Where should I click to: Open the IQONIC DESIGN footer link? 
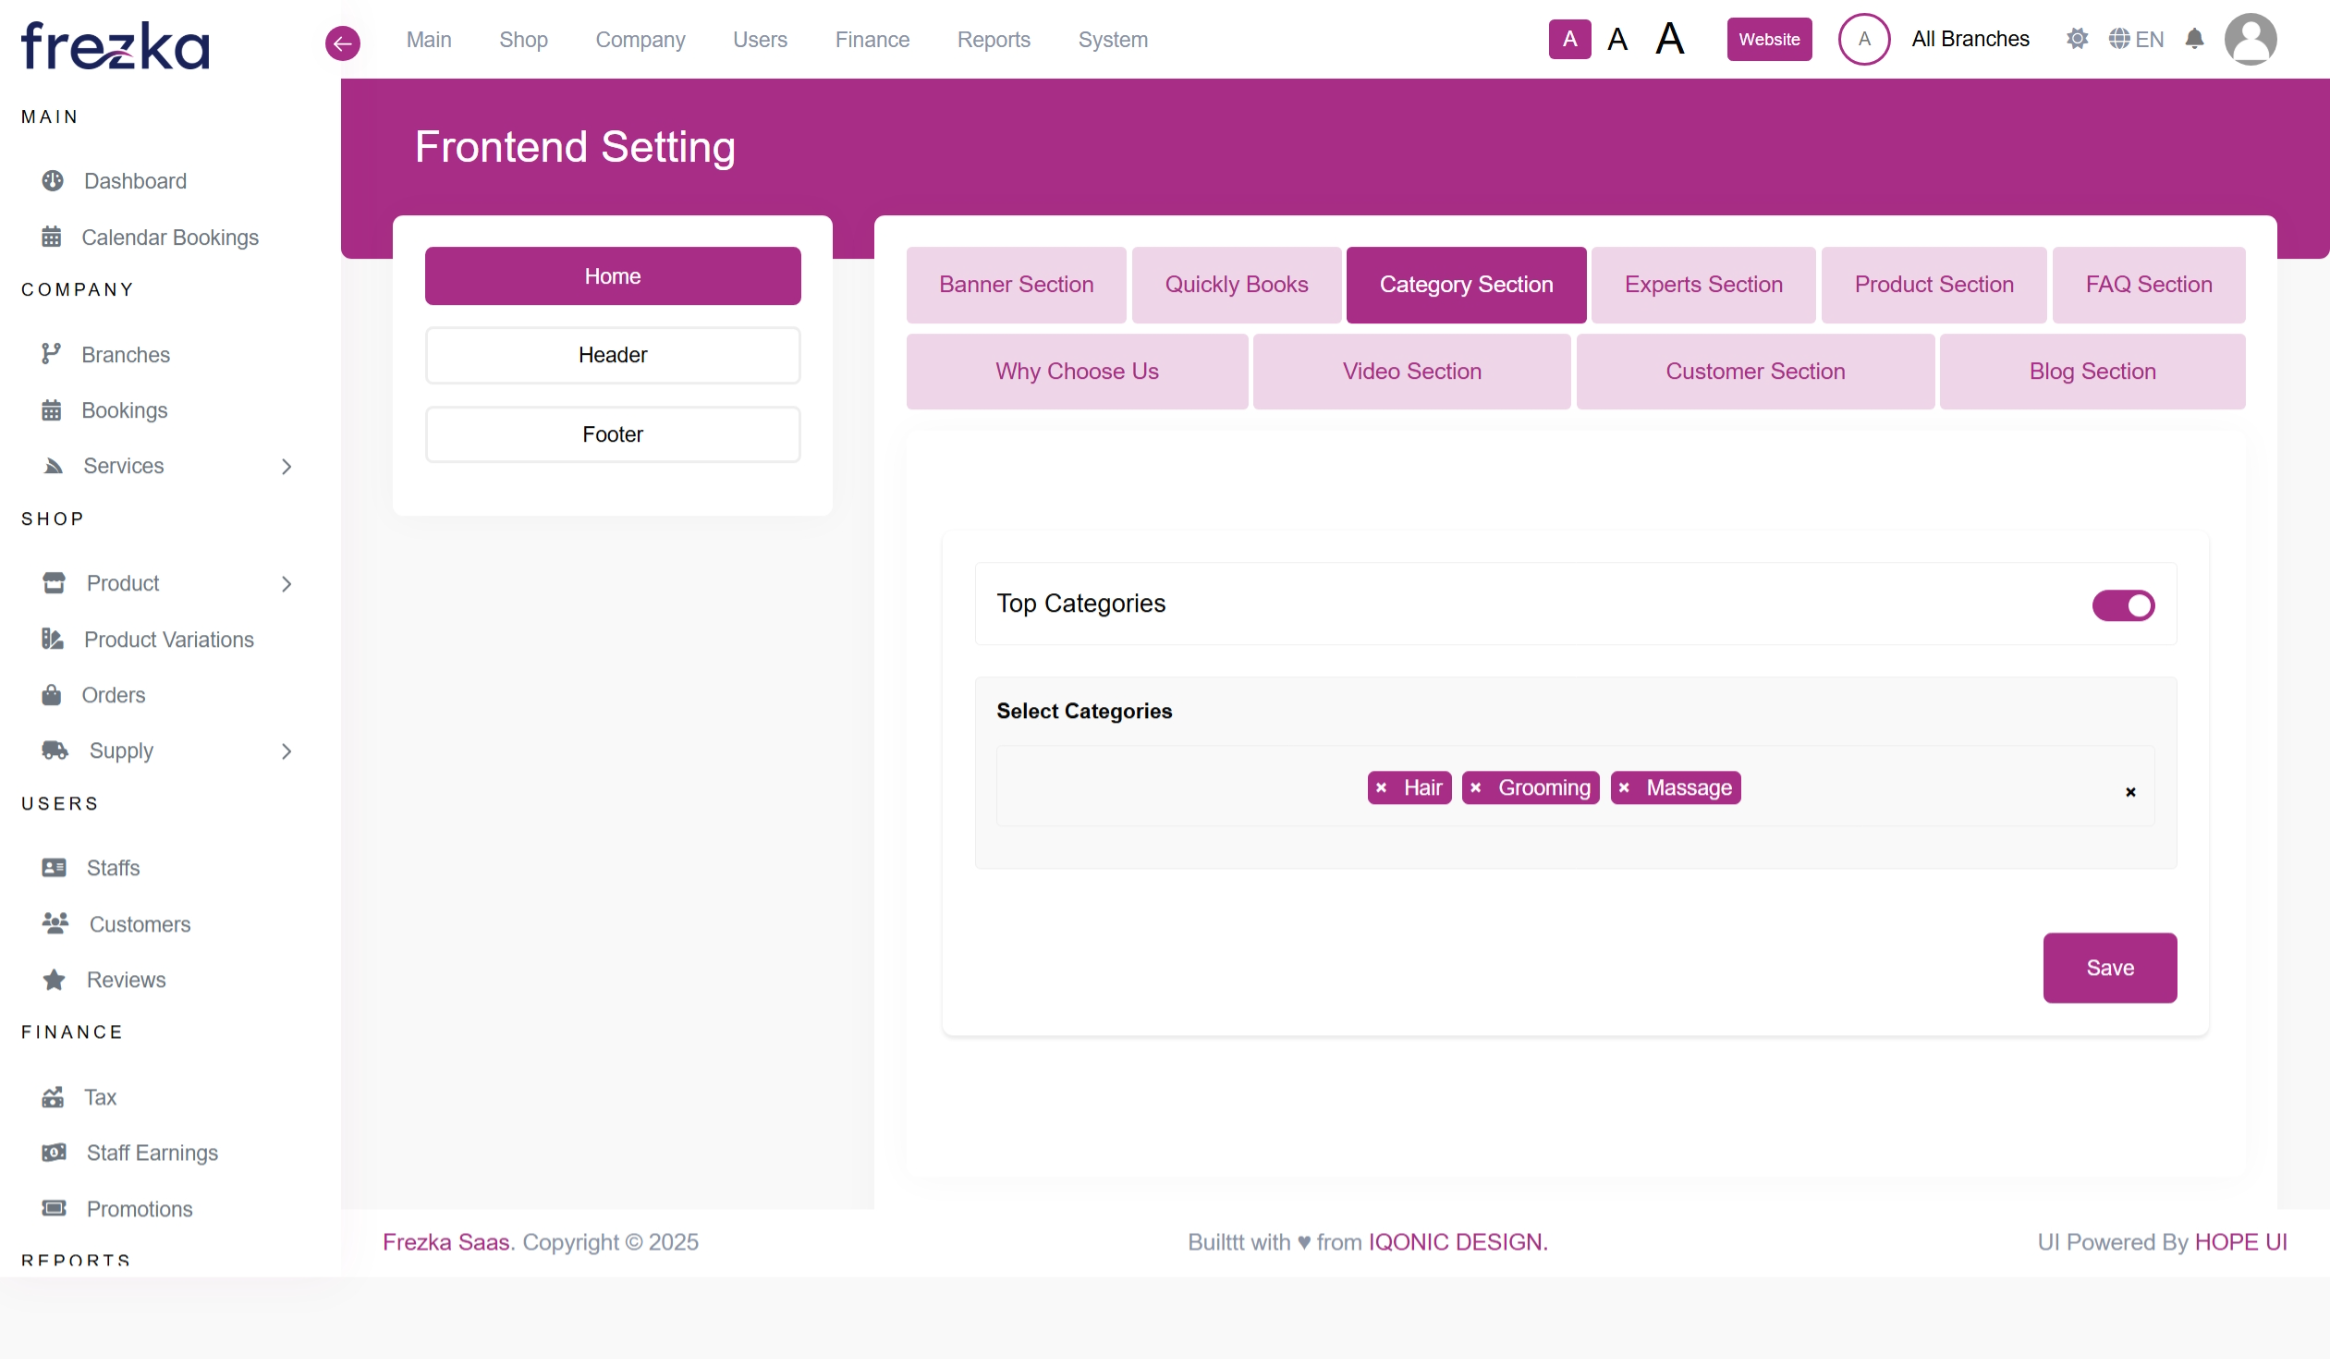[x=1457, y=1242]
